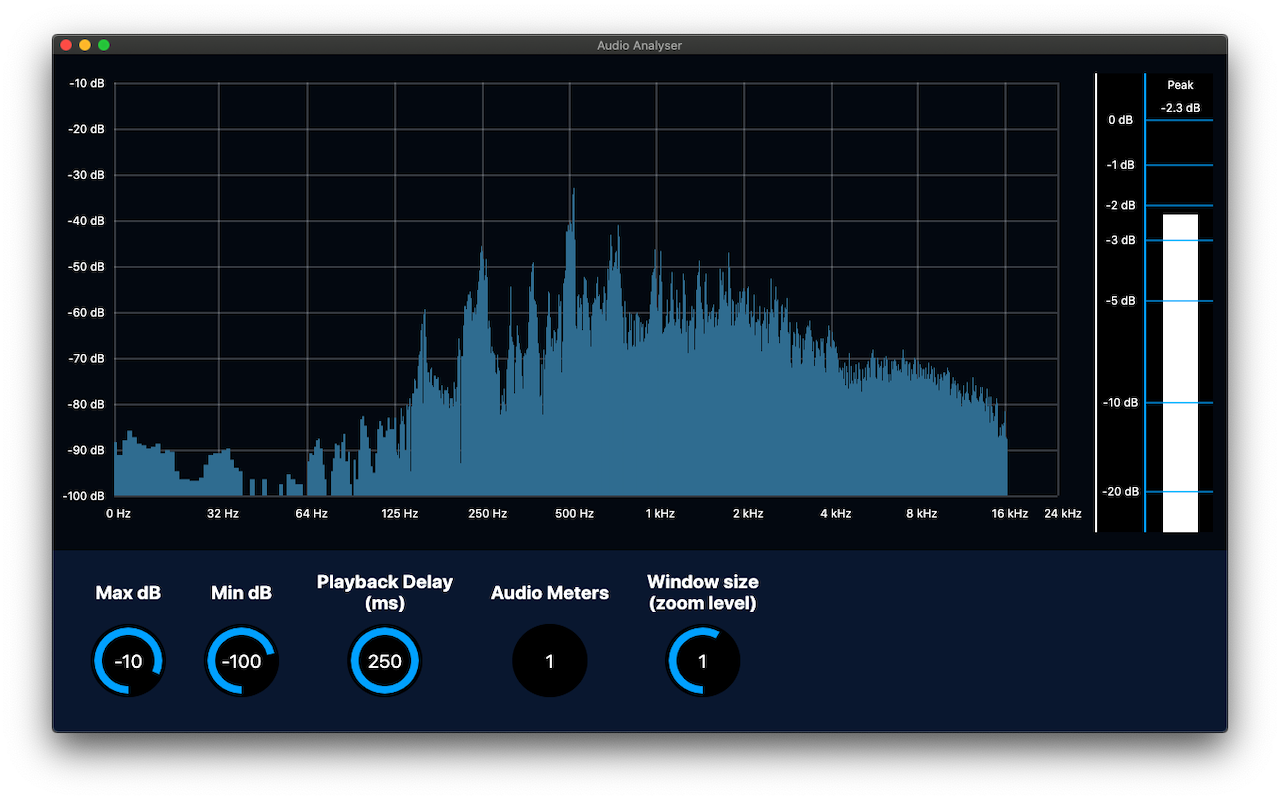
Task: Click the "-20 dB" meter scale label
Action: click(1121, 492)
